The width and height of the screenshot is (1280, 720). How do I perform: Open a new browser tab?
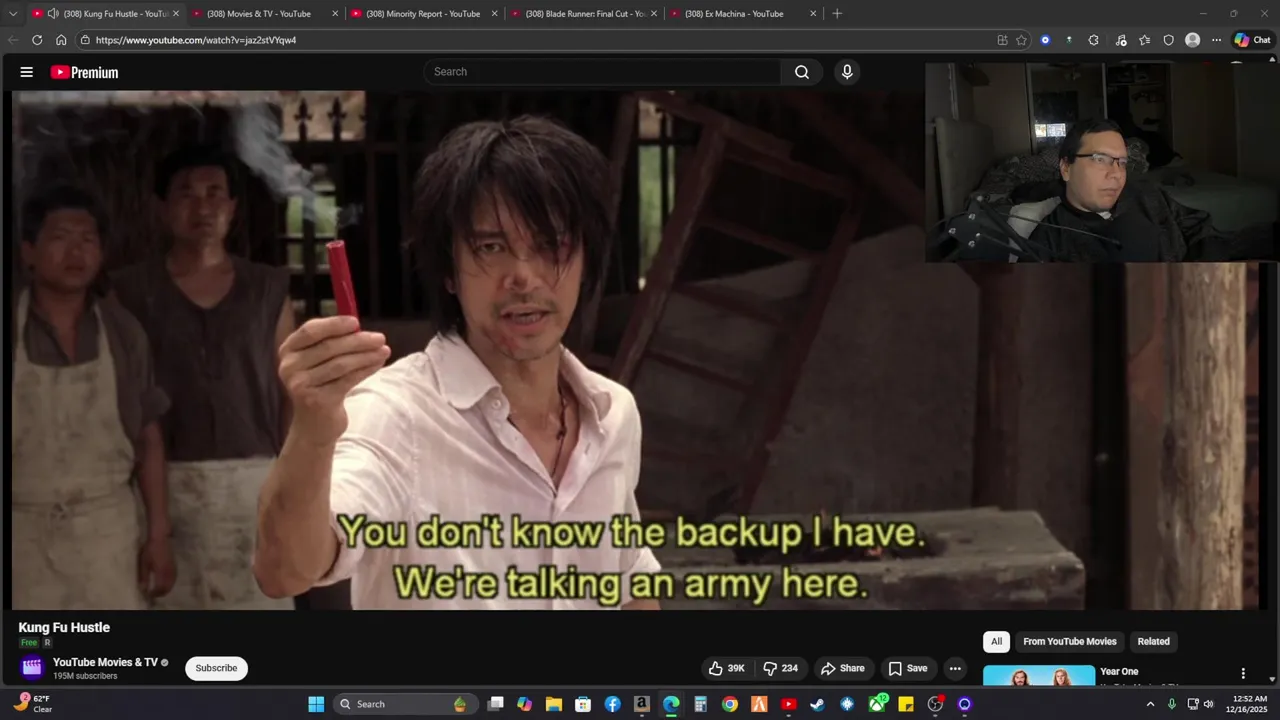point(837,14)
